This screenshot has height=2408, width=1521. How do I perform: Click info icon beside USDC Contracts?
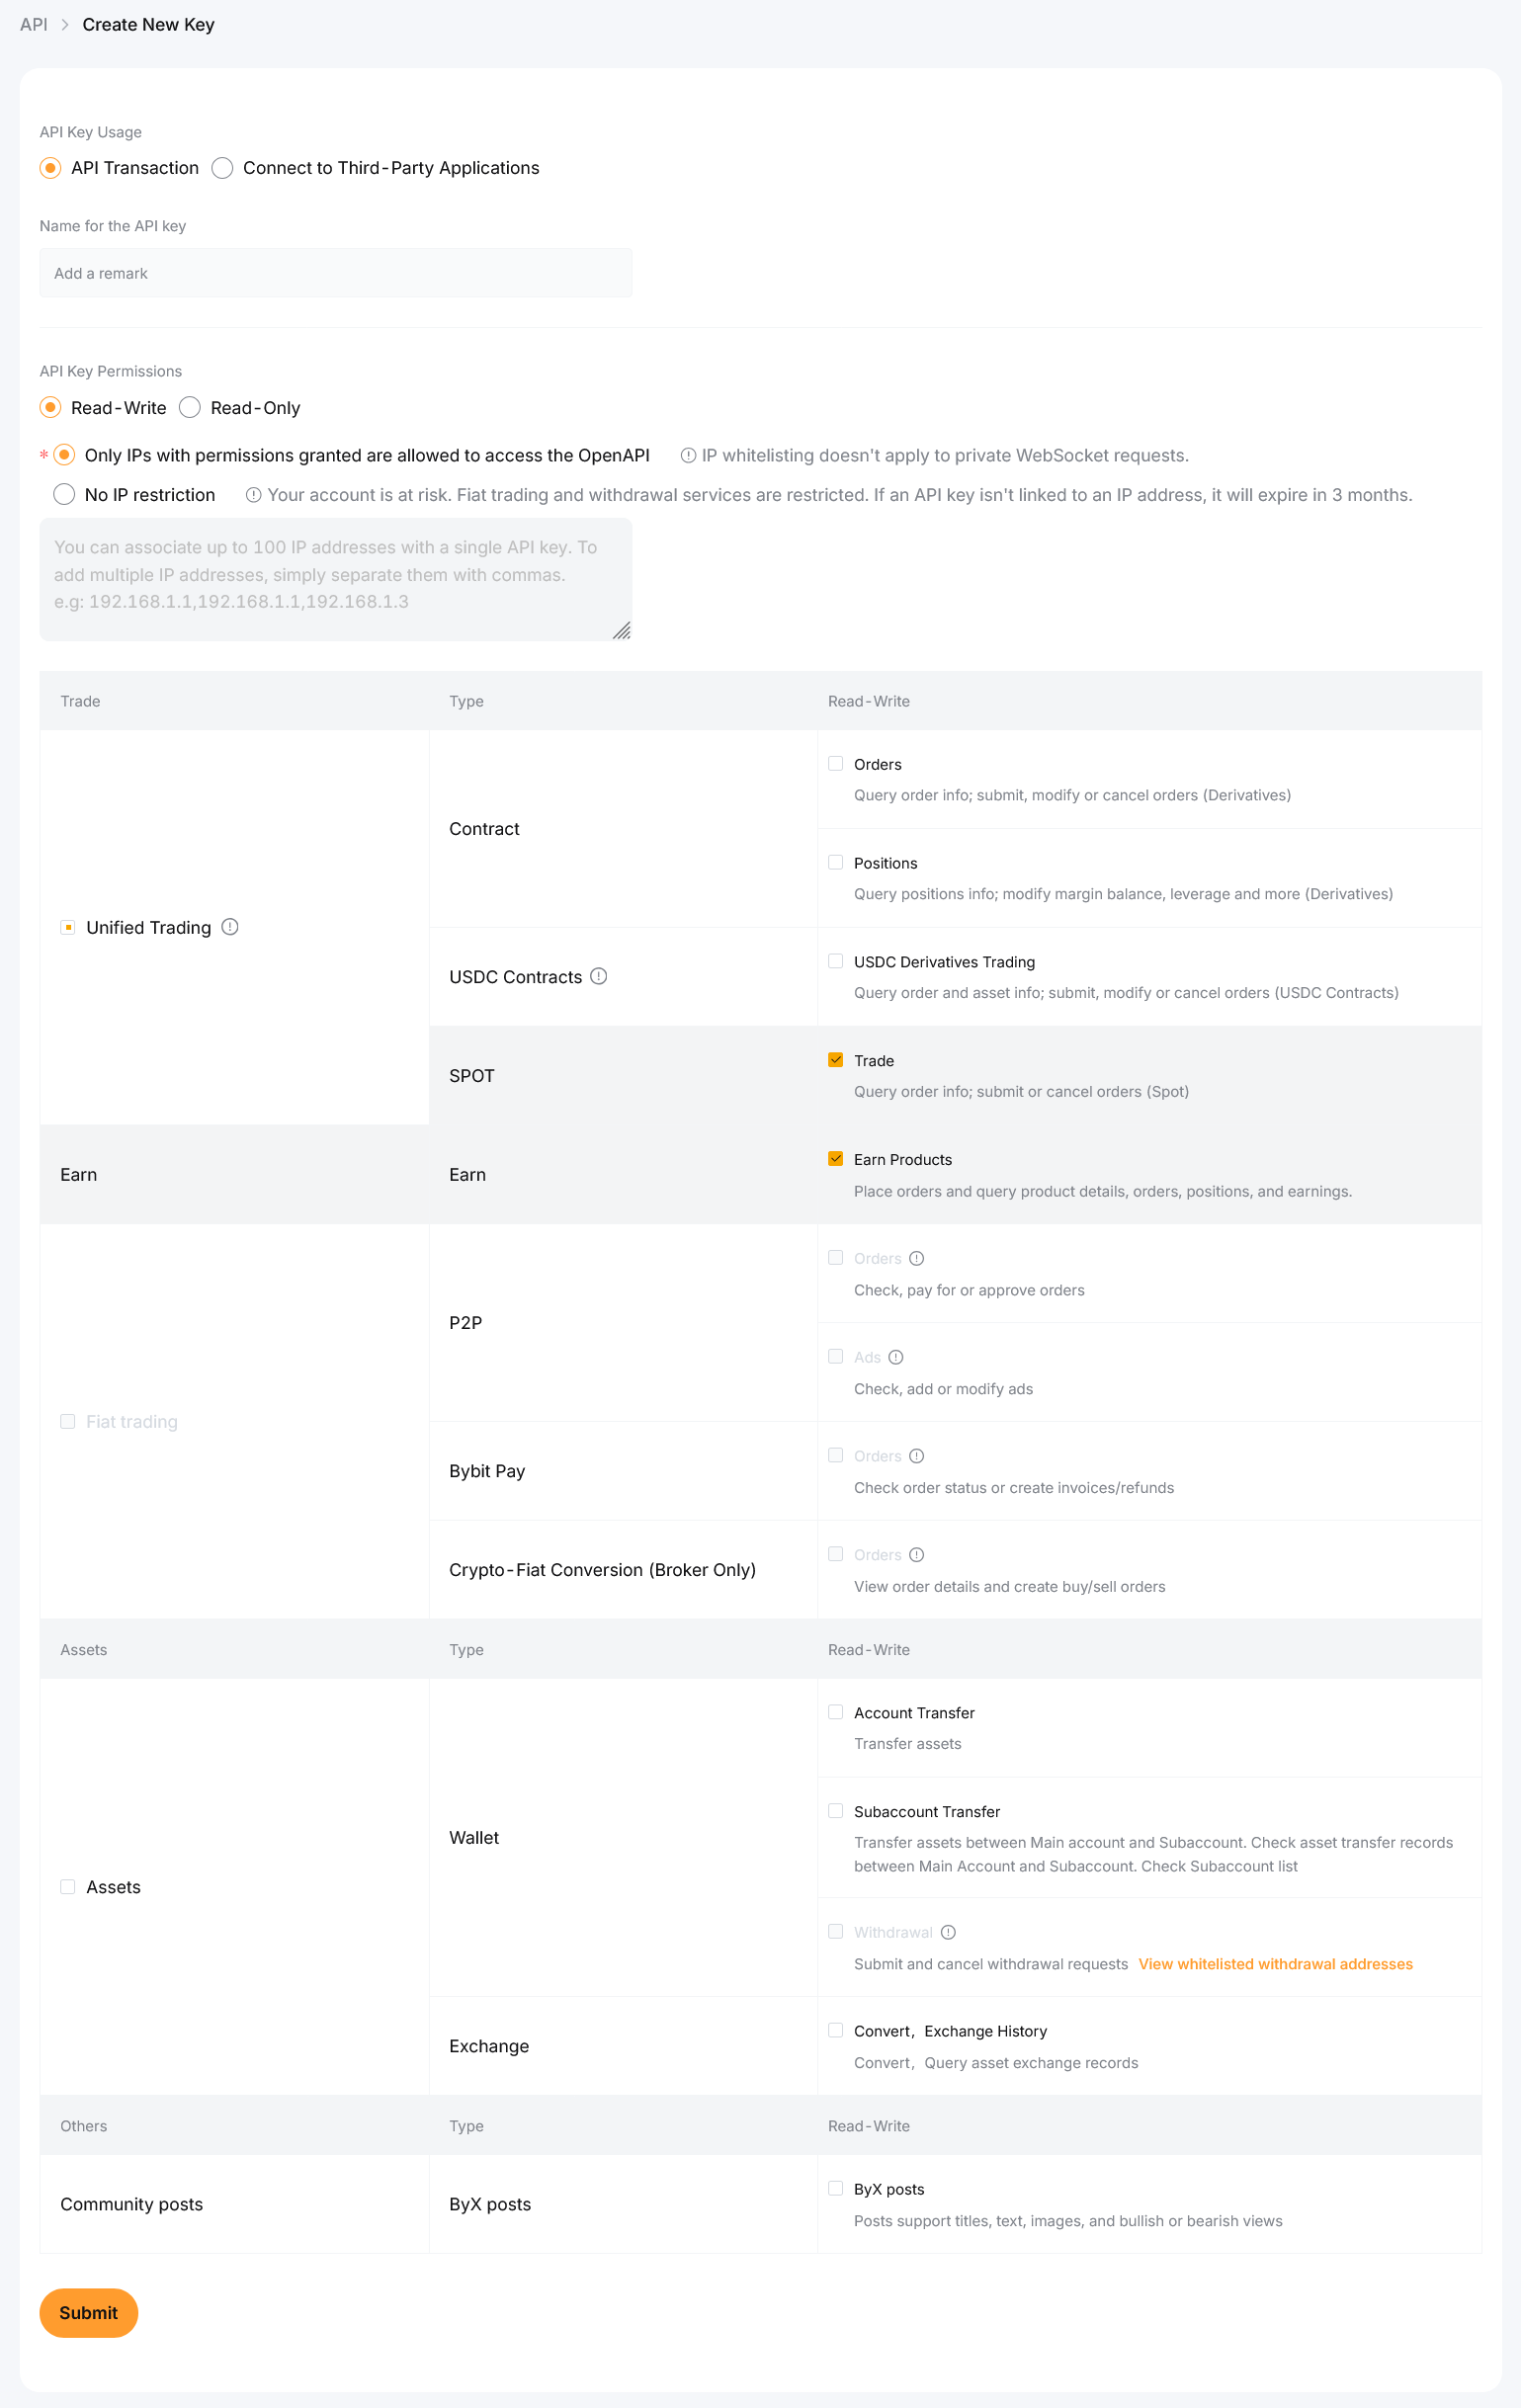pos(599,976)
